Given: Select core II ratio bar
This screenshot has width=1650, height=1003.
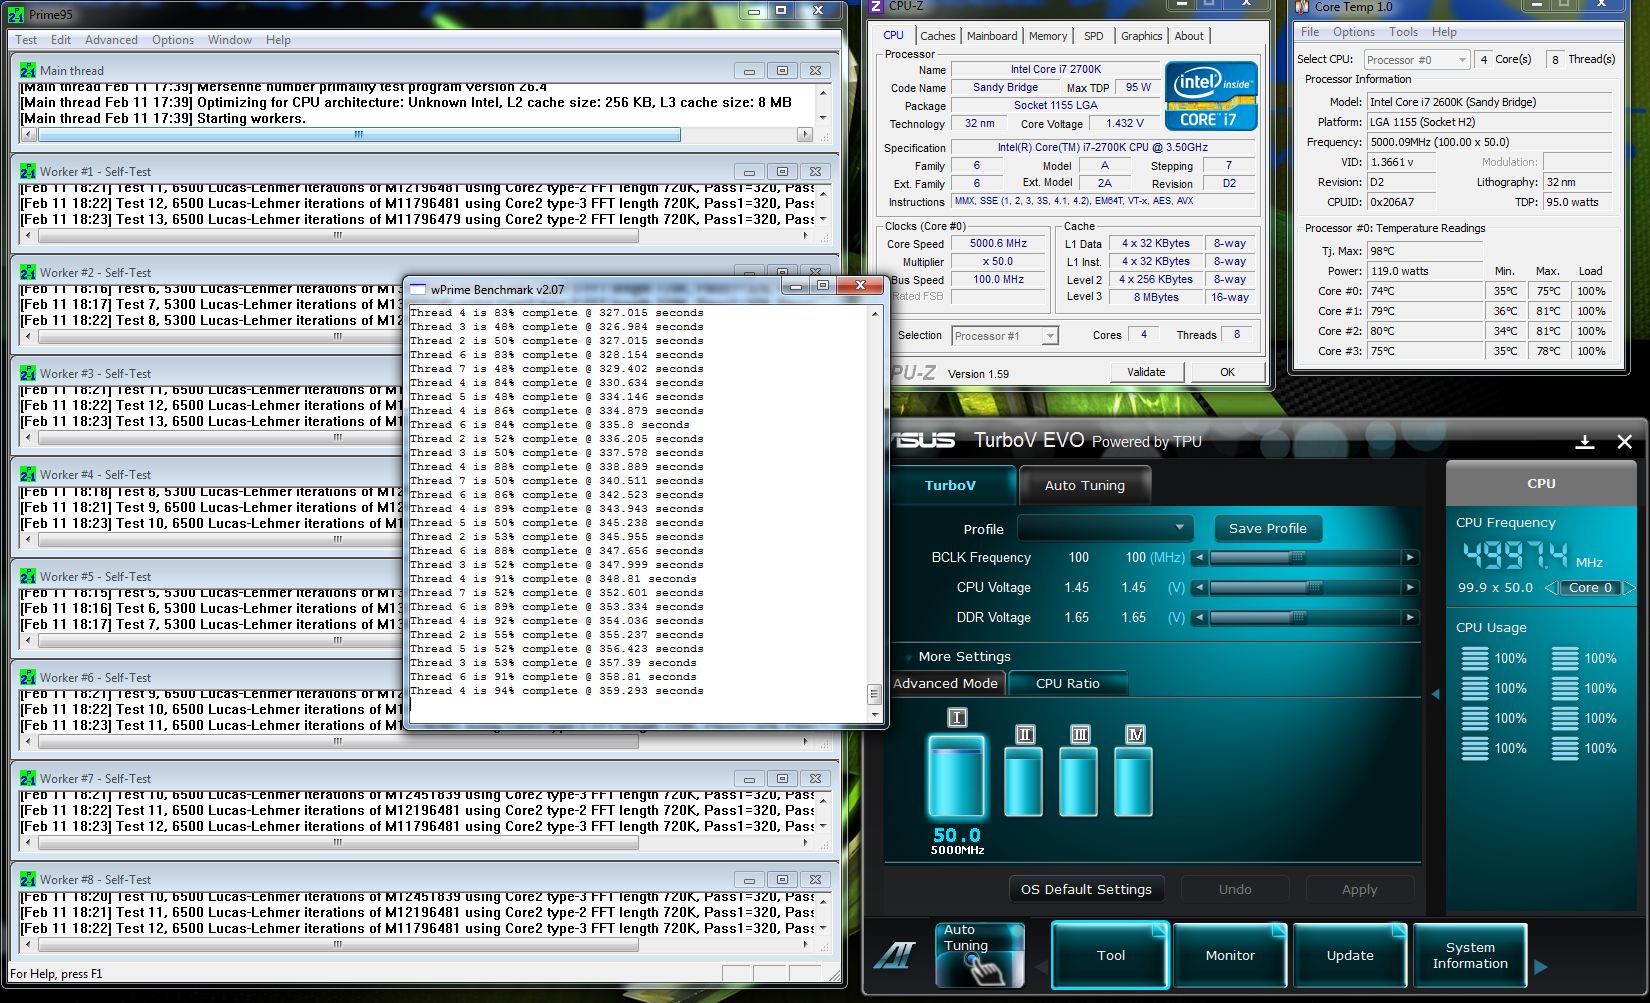Looking at the screenshot, I should 1024,782.
